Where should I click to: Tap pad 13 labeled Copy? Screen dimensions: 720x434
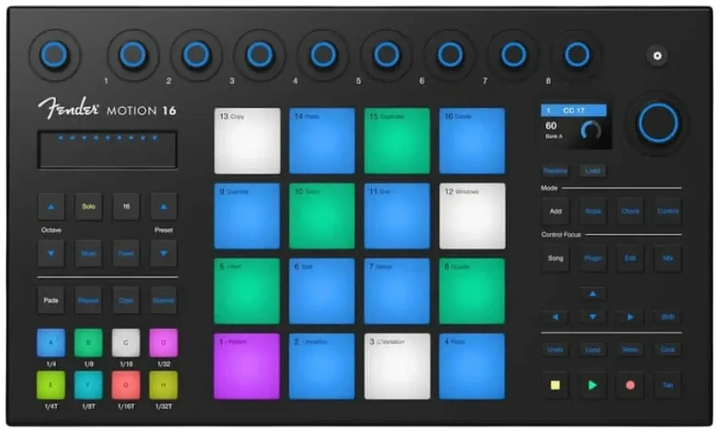click(247, 141)
